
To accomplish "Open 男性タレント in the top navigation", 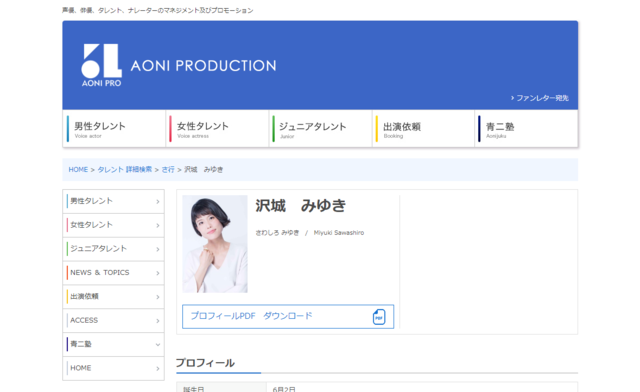I will pyautogui.click(x=114, y=129).
